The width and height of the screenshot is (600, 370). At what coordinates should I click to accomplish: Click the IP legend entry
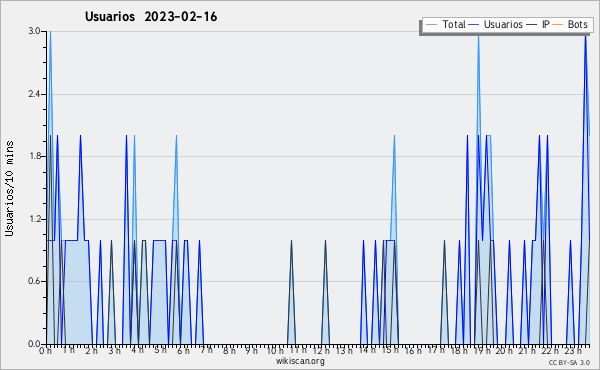tap(538, 24)
